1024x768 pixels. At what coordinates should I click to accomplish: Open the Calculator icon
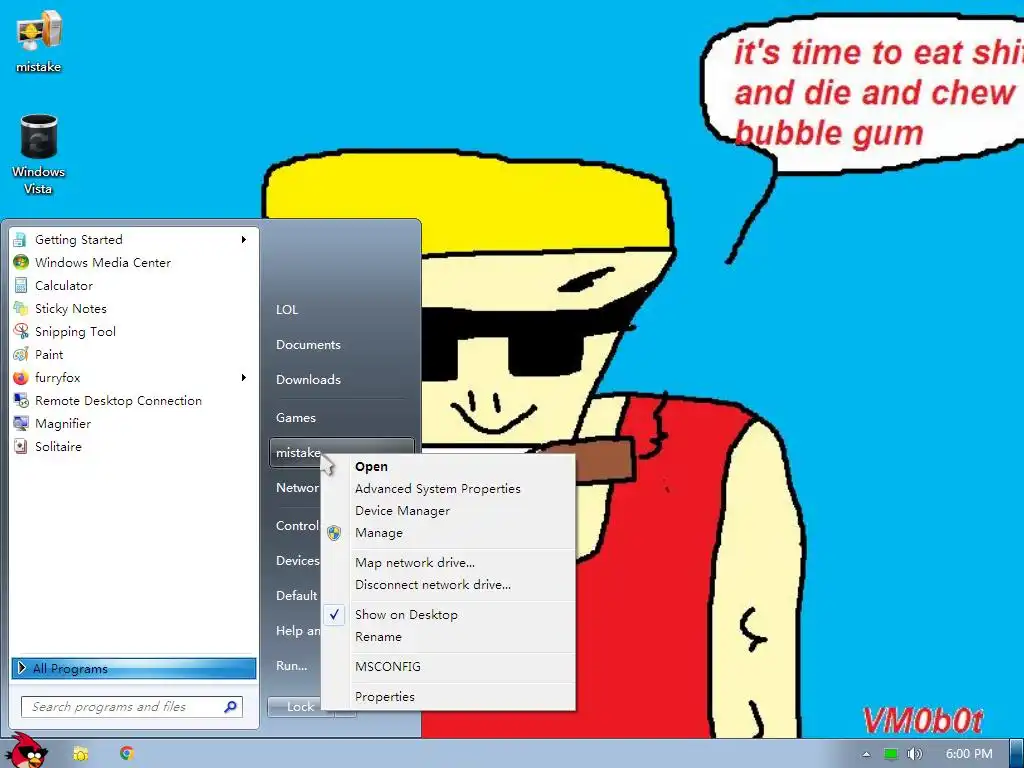coord(21,285)
